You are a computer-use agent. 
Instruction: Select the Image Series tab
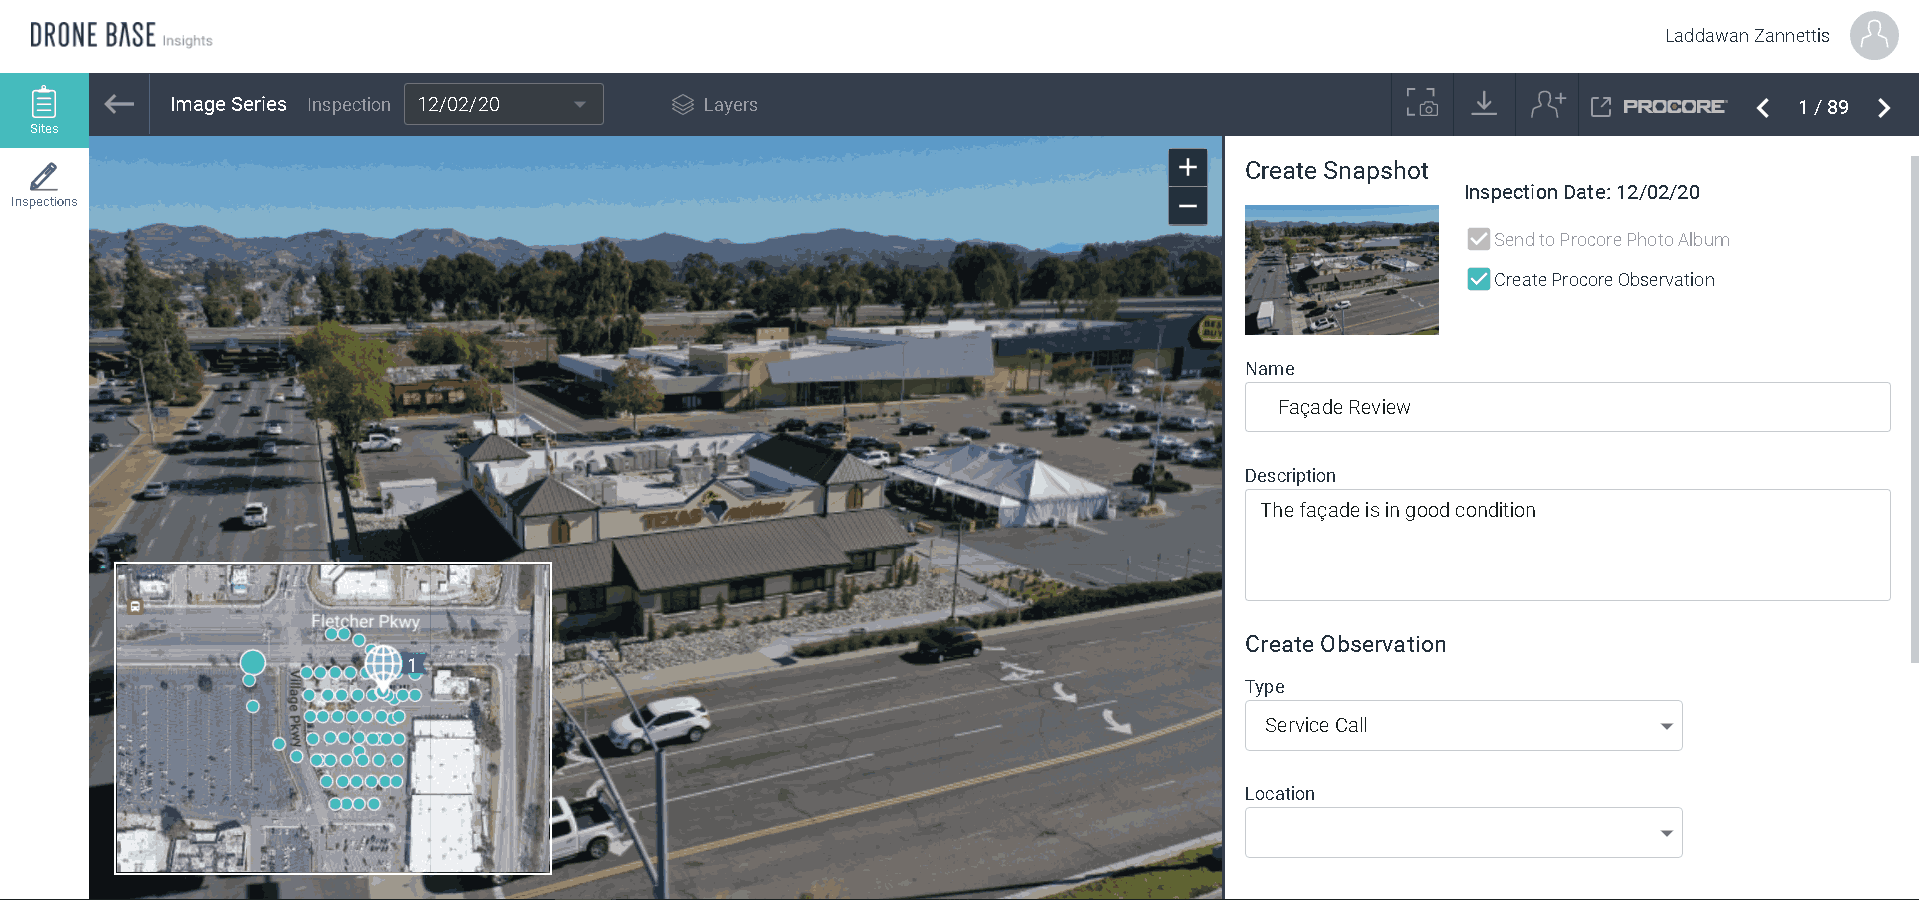click(228, 104)
